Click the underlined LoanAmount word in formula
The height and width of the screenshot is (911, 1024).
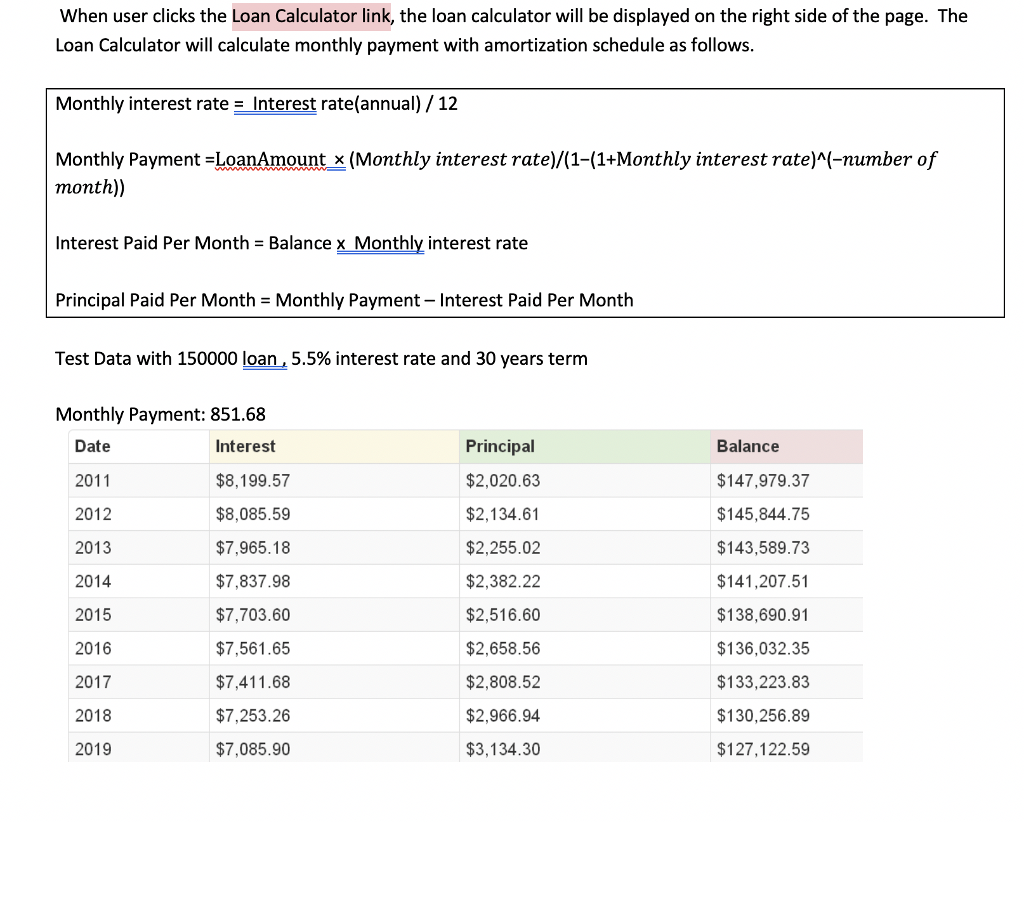(270, 160)
